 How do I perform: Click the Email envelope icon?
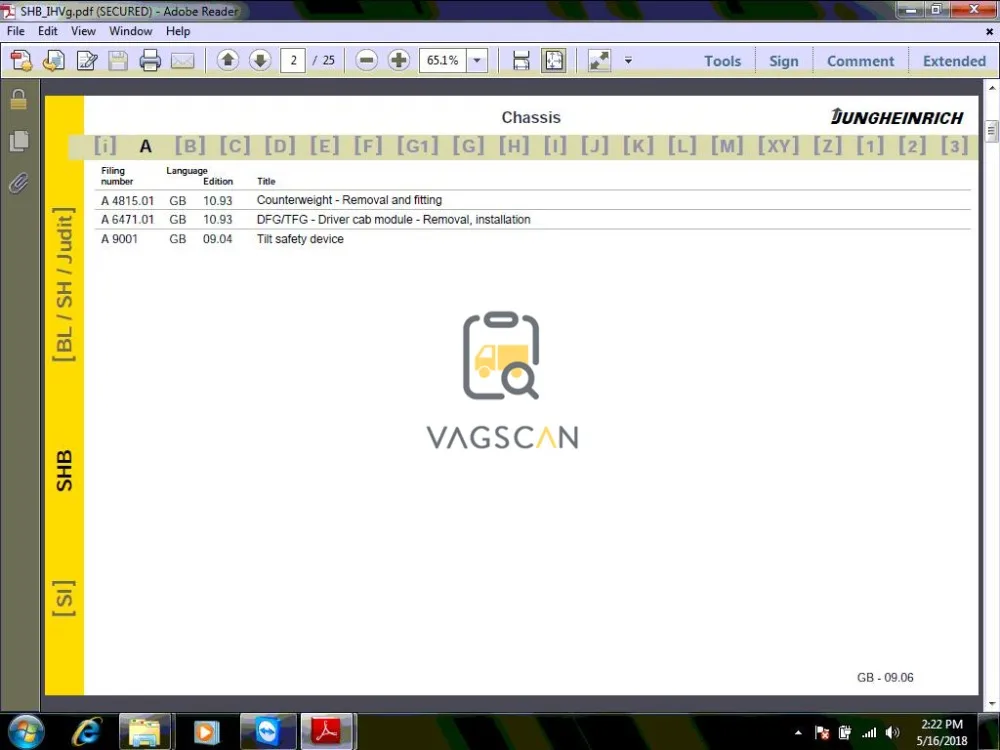182,61
